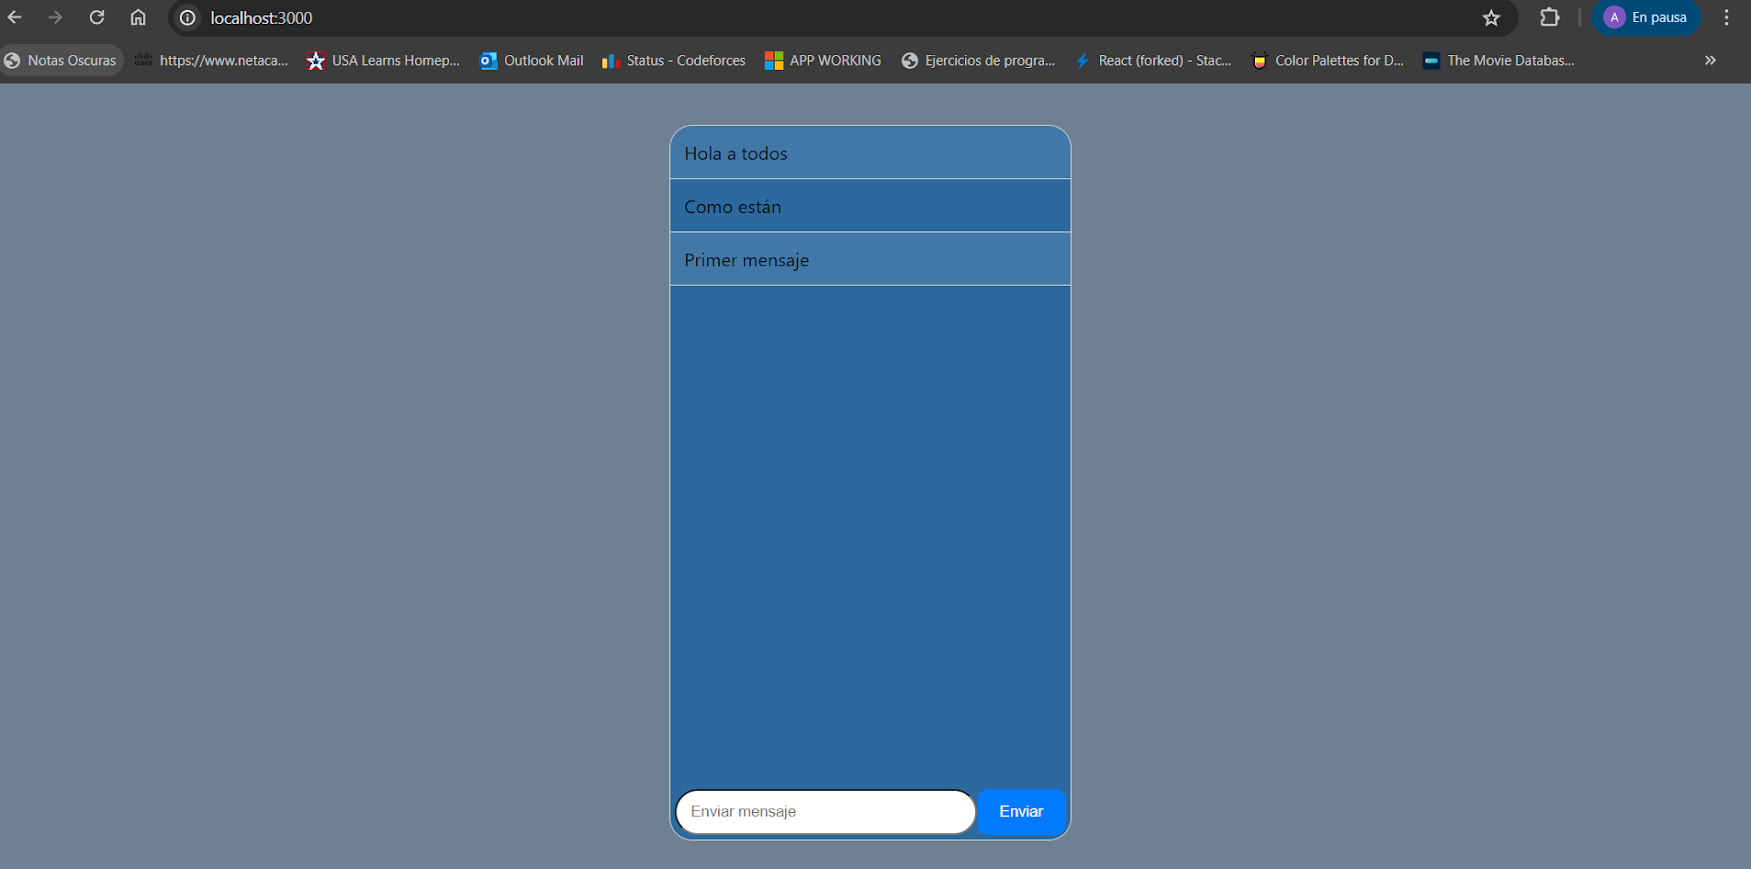Open the Chrome three-dot menu

(1726, 18)
